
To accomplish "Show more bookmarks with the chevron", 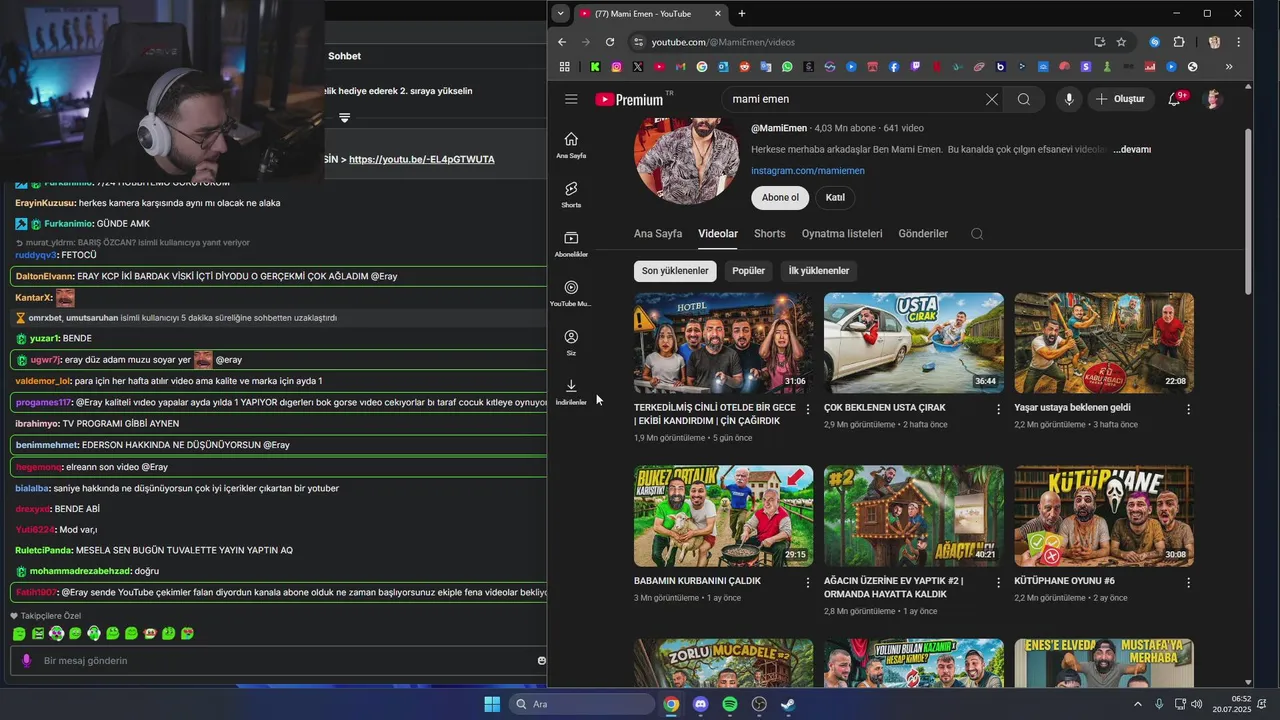I will (x=1229, y=67).
